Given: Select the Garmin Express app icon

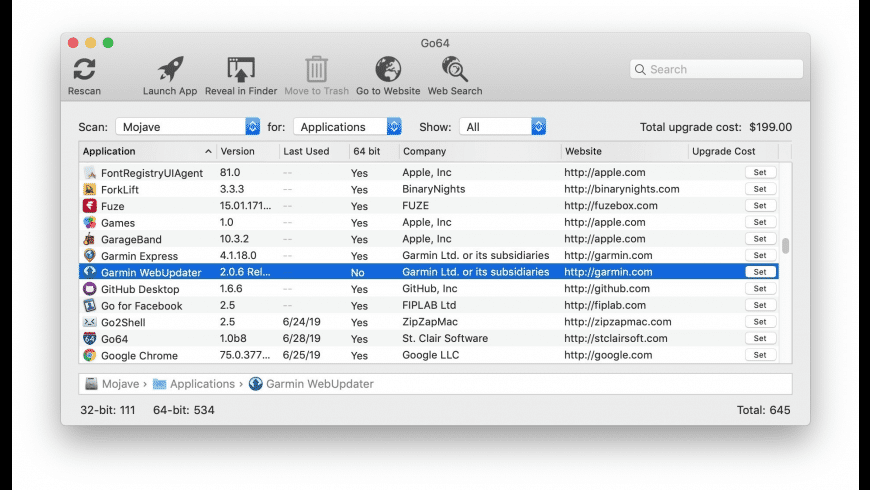Looking at the screenshot, I should click(89, 256).
